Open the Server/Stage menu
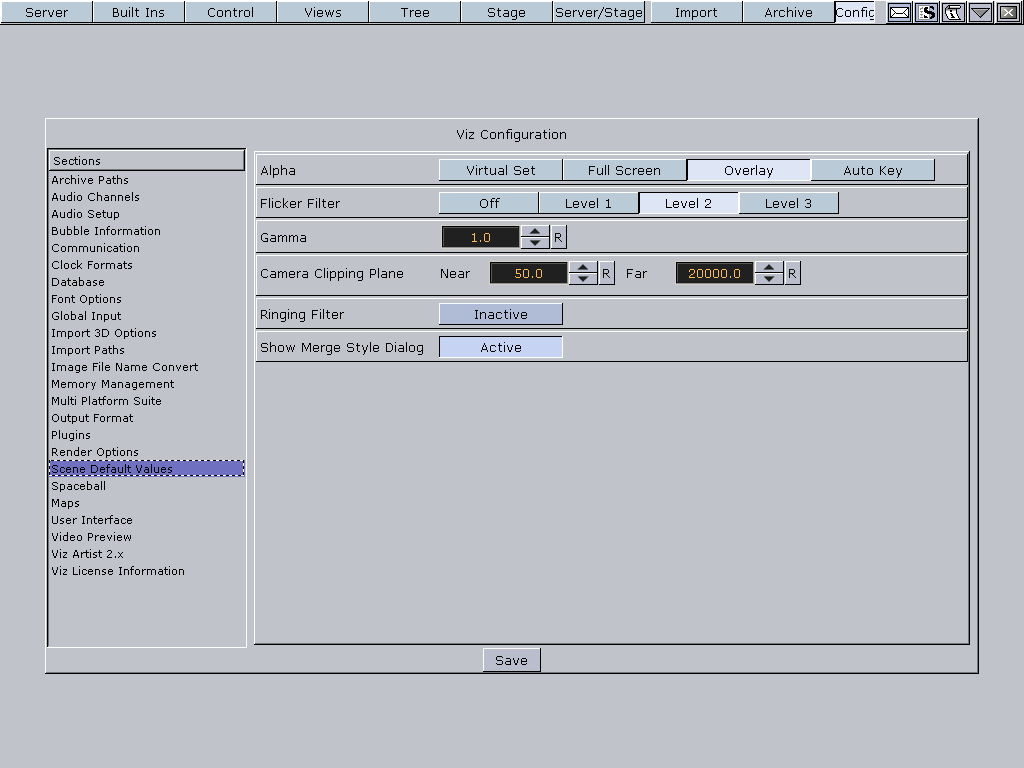Screen dimensions: 1024x768 [598, 12]
